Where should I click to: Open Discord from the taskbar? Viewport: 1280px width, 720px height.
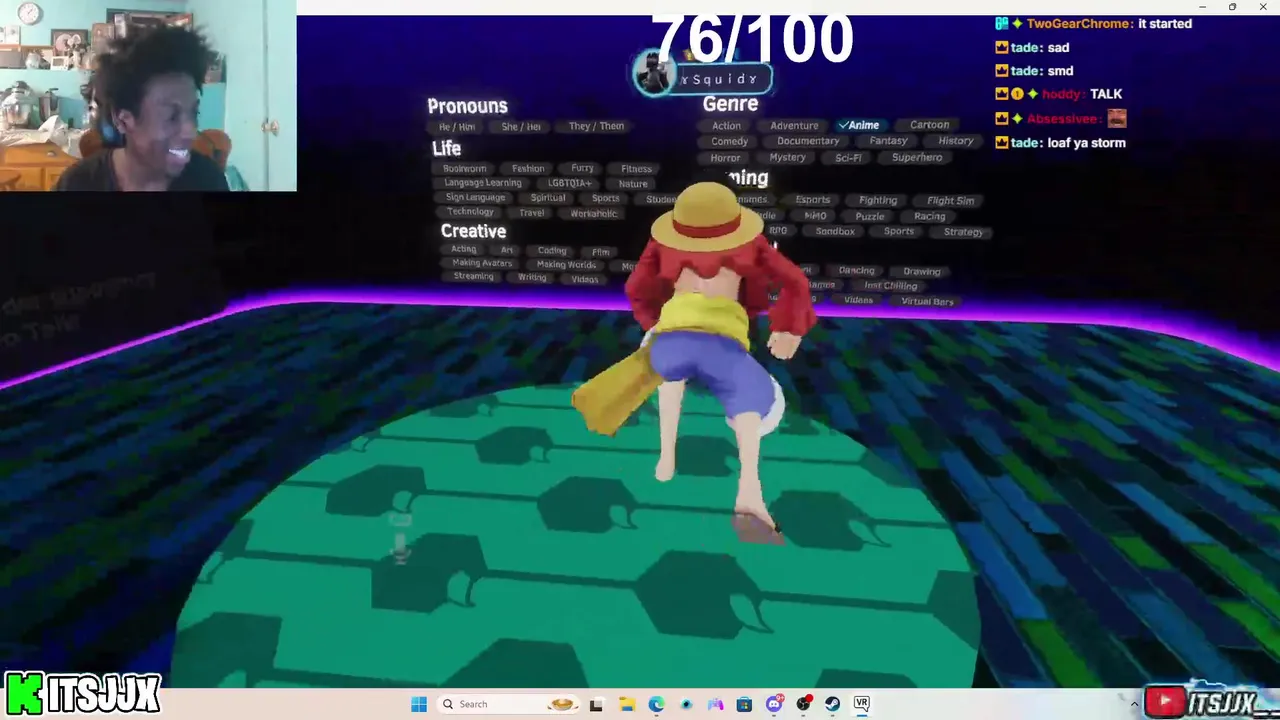tap(774, 704)
